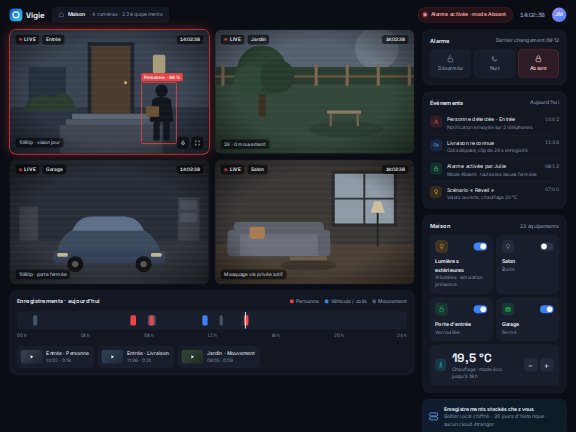Decrease temperature with the minus button
Screen dimensions: 576x432
pyautogui.click(x=530, y=366)
